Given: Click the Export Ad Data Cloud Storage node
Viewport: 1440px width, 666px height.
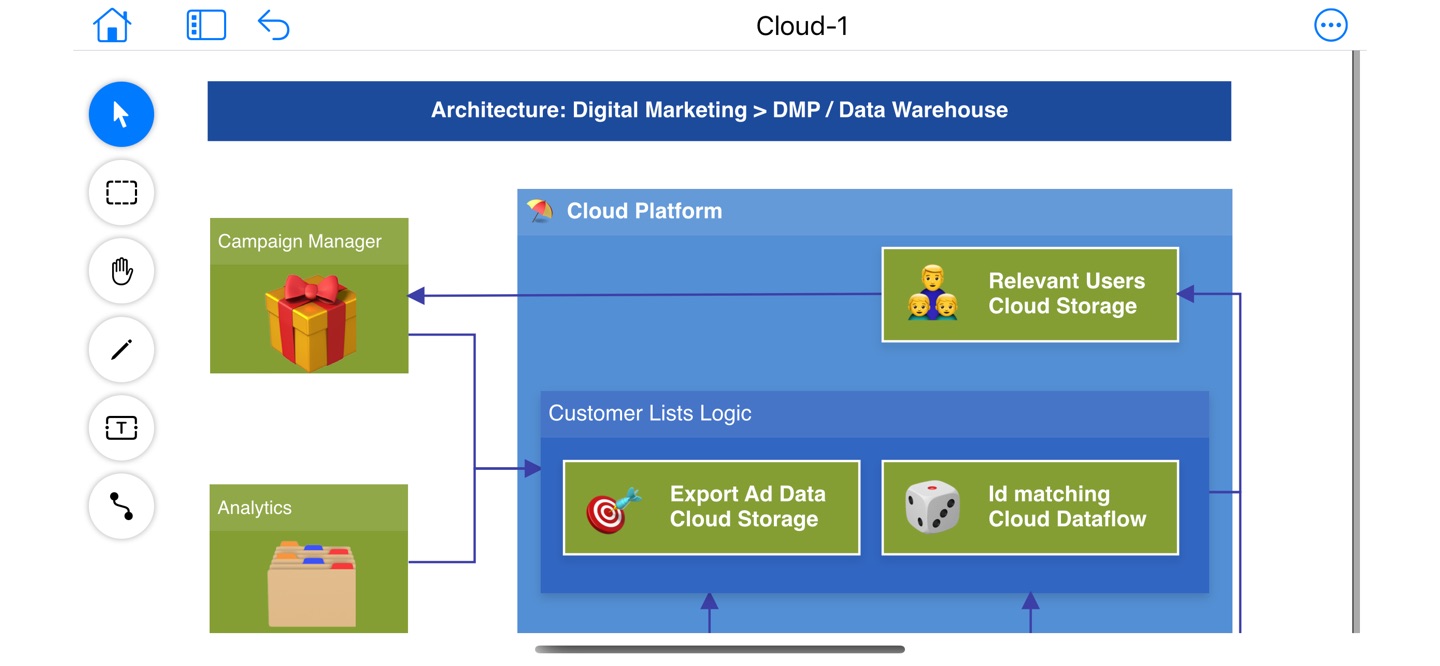Looking at the screenshot, I should 711,507.
